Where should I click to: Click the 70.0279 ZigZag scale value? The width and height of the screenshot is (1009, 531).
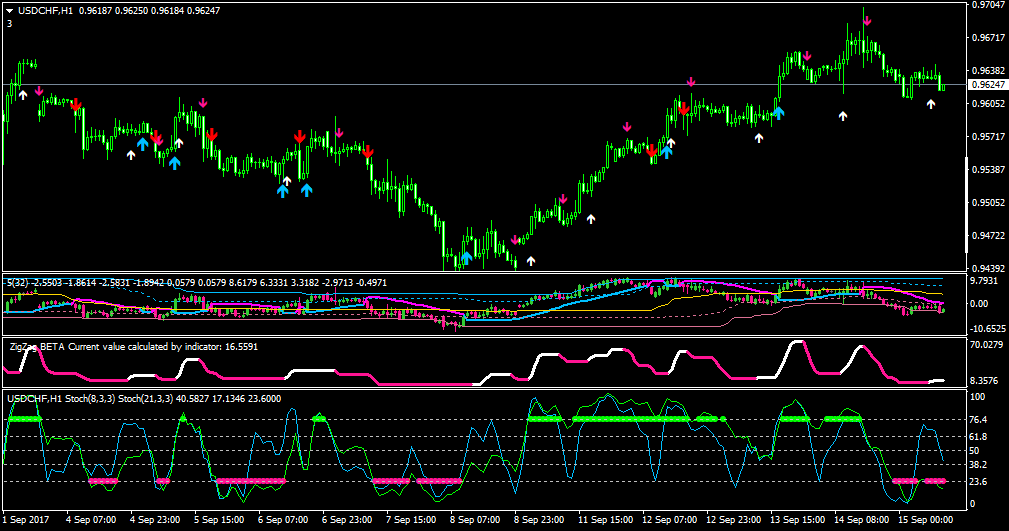pyautogui.click(x=986, y=345)
